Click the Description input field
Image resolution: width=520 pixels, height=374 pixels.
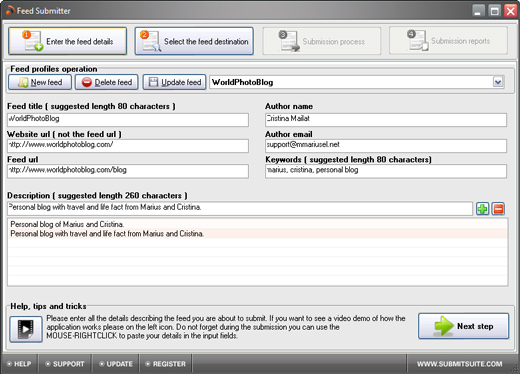(240, 208)
